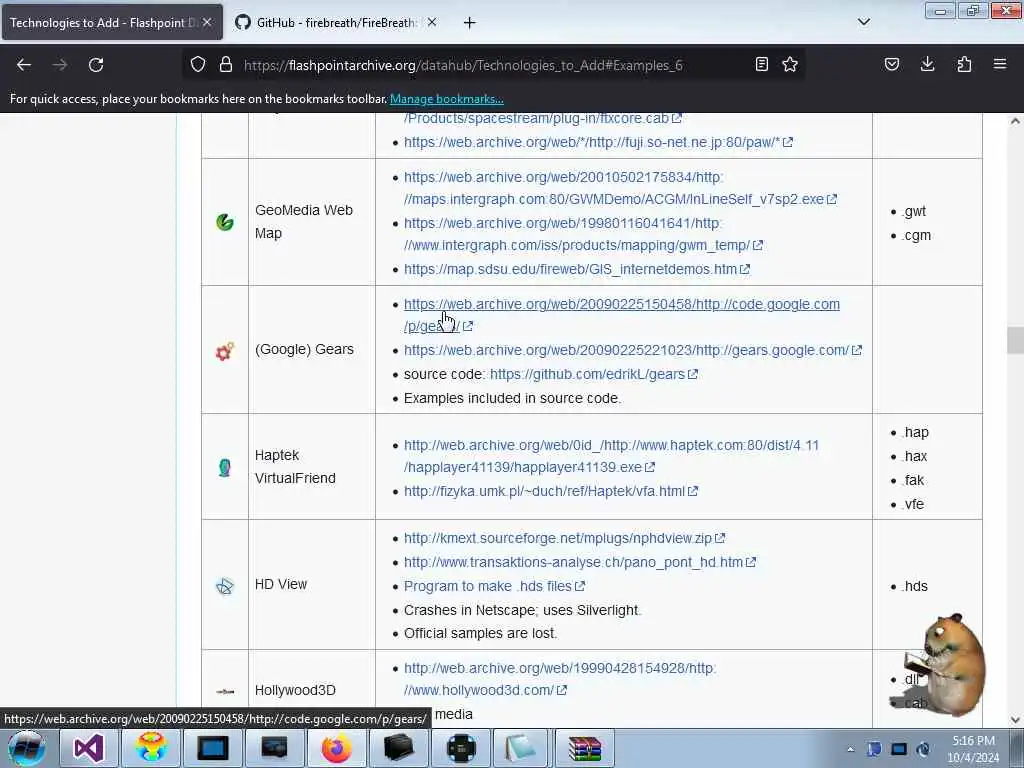Select the '.gwt' extension text

click(x=914, y=212)
